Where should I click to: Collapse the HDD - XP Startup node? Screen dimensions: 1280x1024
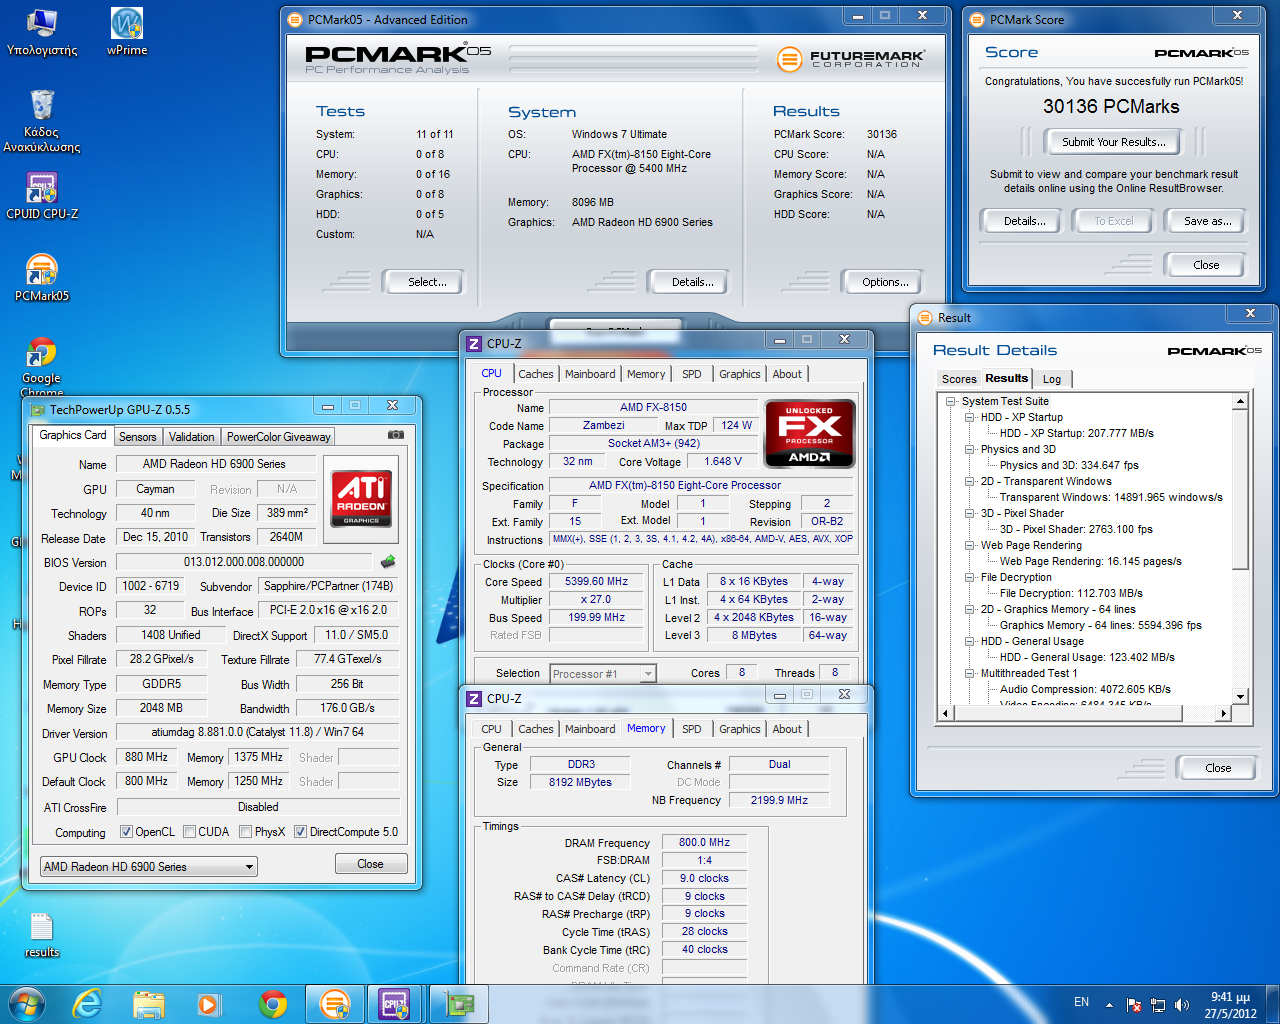click(970, 417)
